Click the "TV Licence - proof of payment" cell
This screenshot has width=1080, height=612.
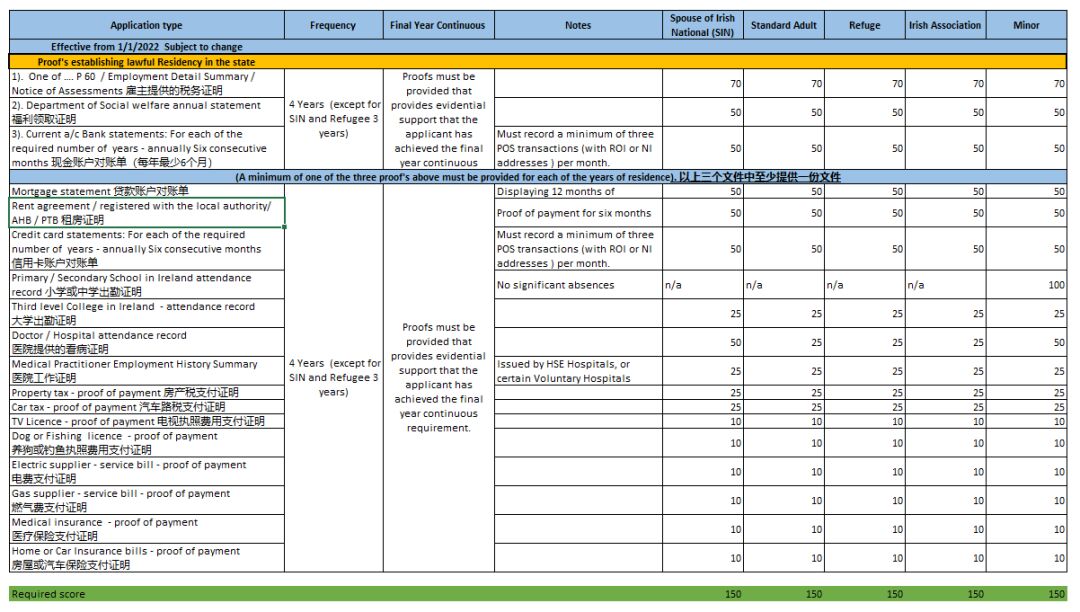click(x=146, y=422)
